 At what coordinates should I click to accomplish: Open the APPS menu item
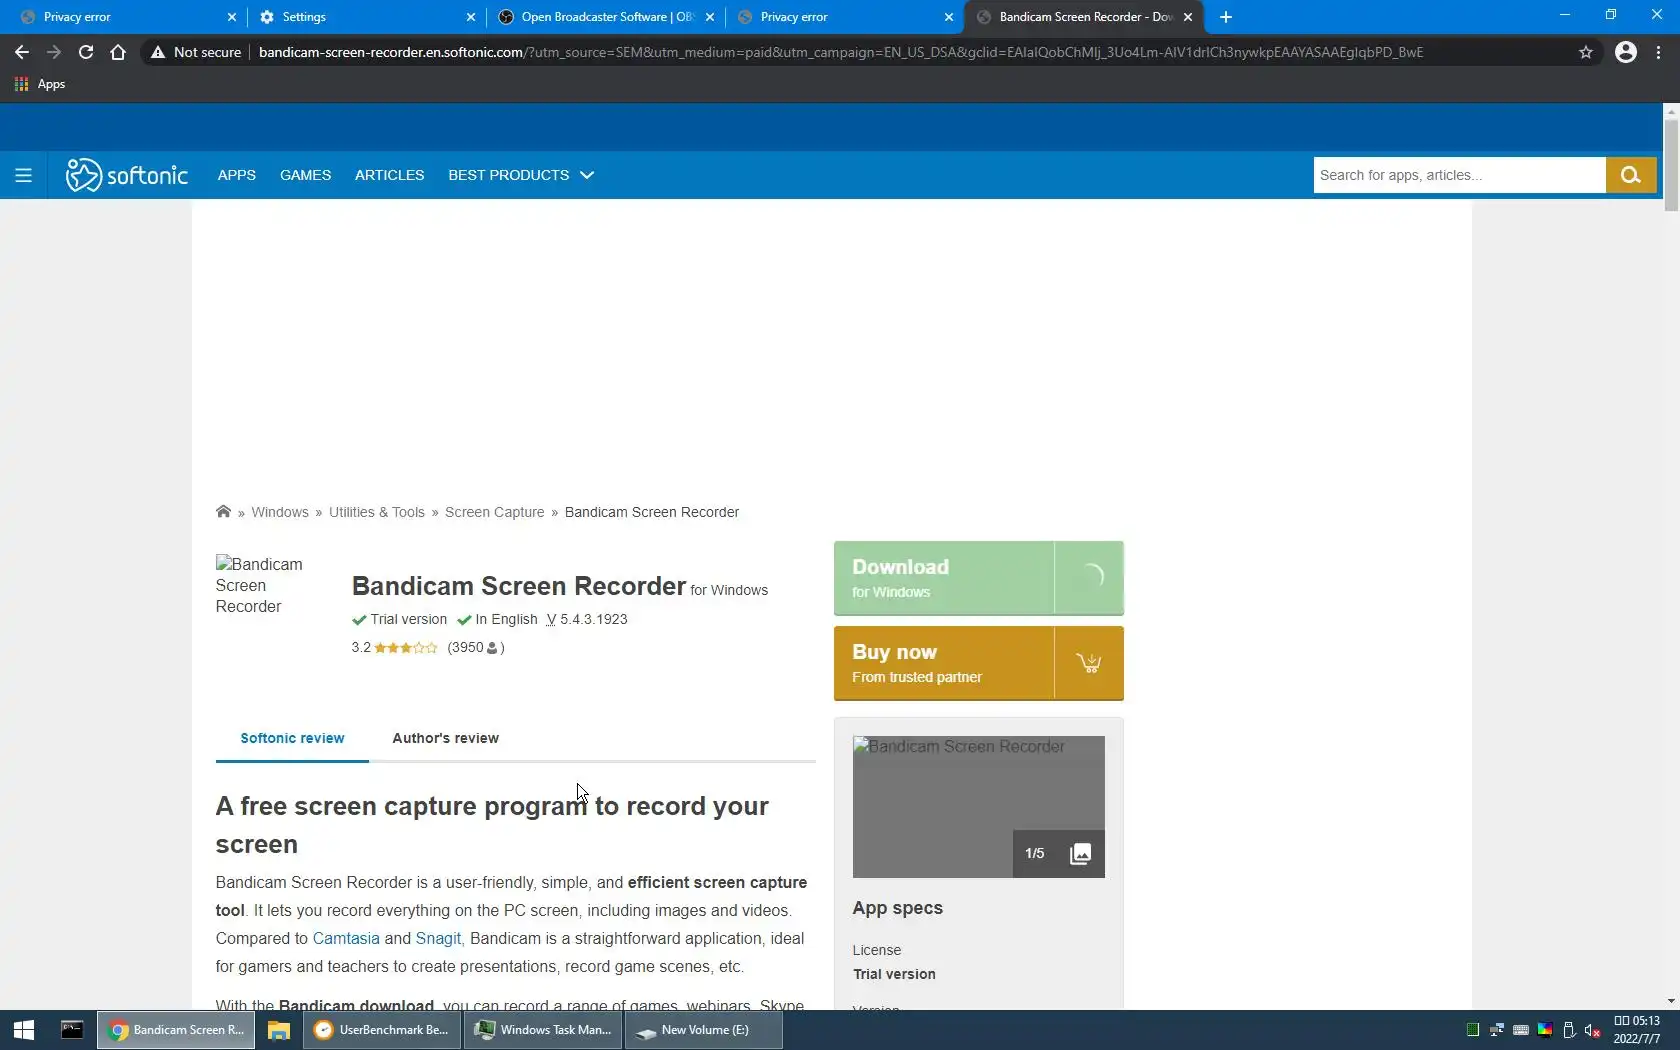pos(237,175)
